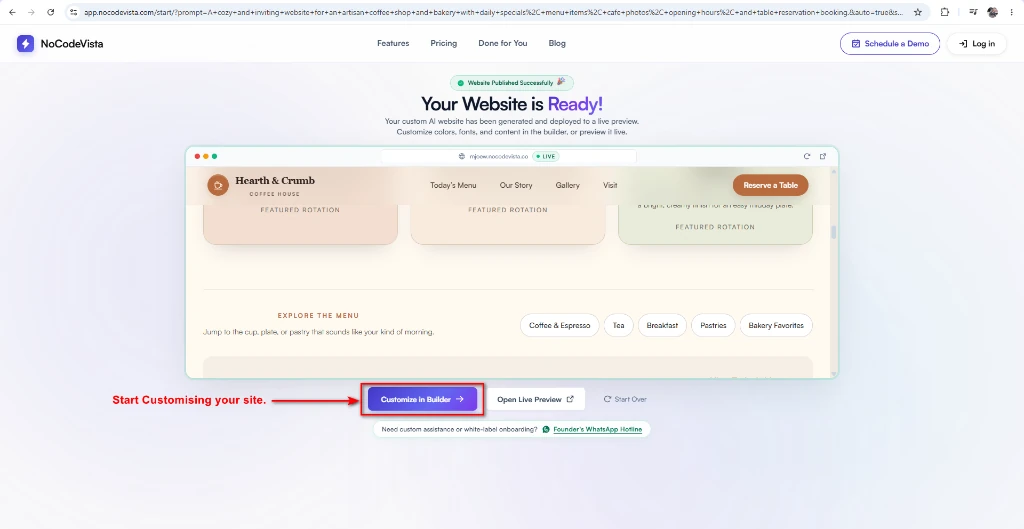Screen dimensions: 1024x529
Task: Click the Customize in Builder button
Action: (x=422, y=399)
